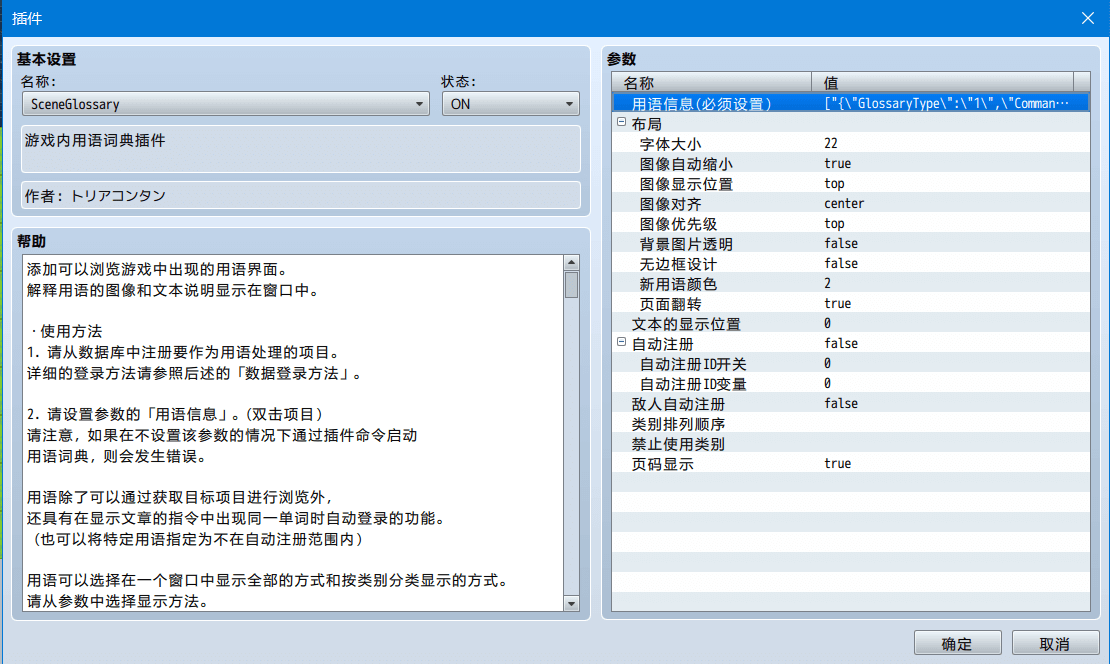Select the 新用语颜色 parameter

pyautogui.click(x=850, y=284)
